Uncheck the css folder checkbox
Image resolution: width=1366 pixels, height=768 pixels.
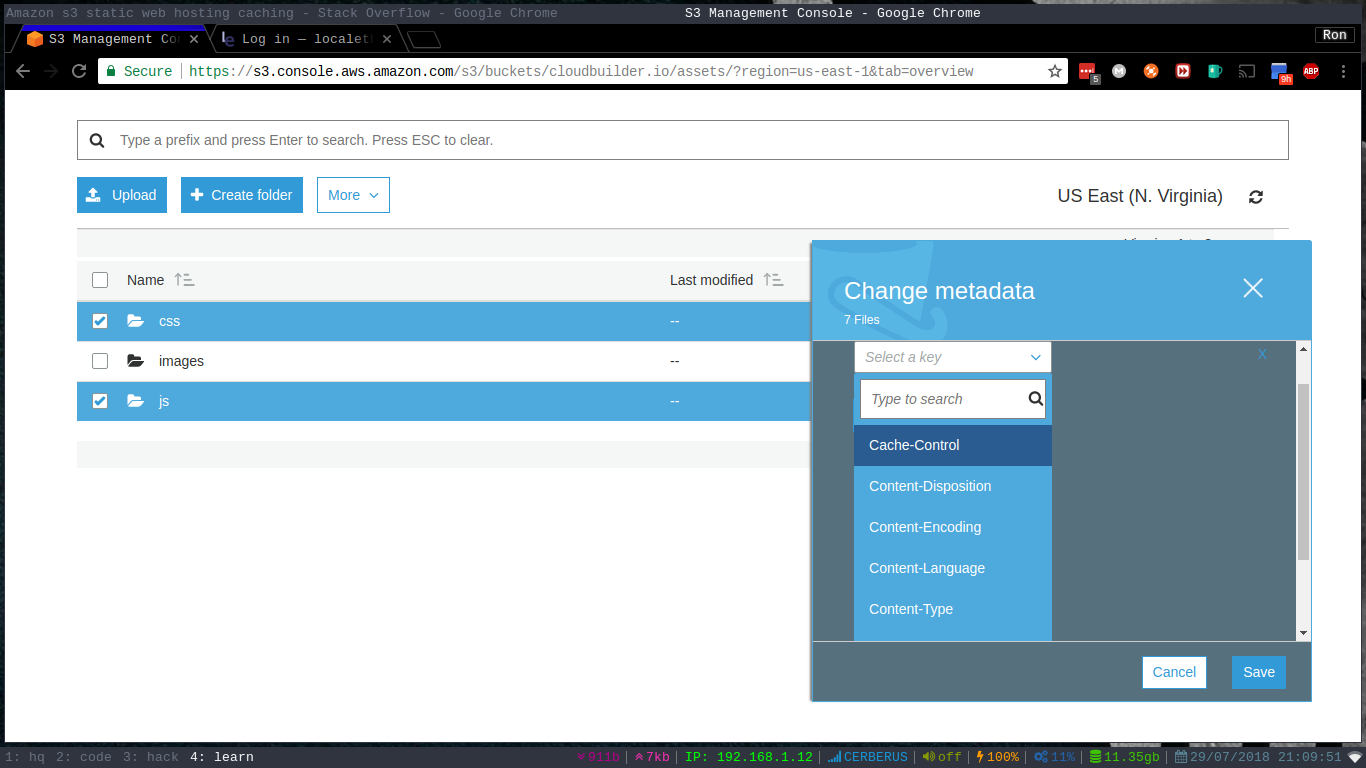(100, 321)
